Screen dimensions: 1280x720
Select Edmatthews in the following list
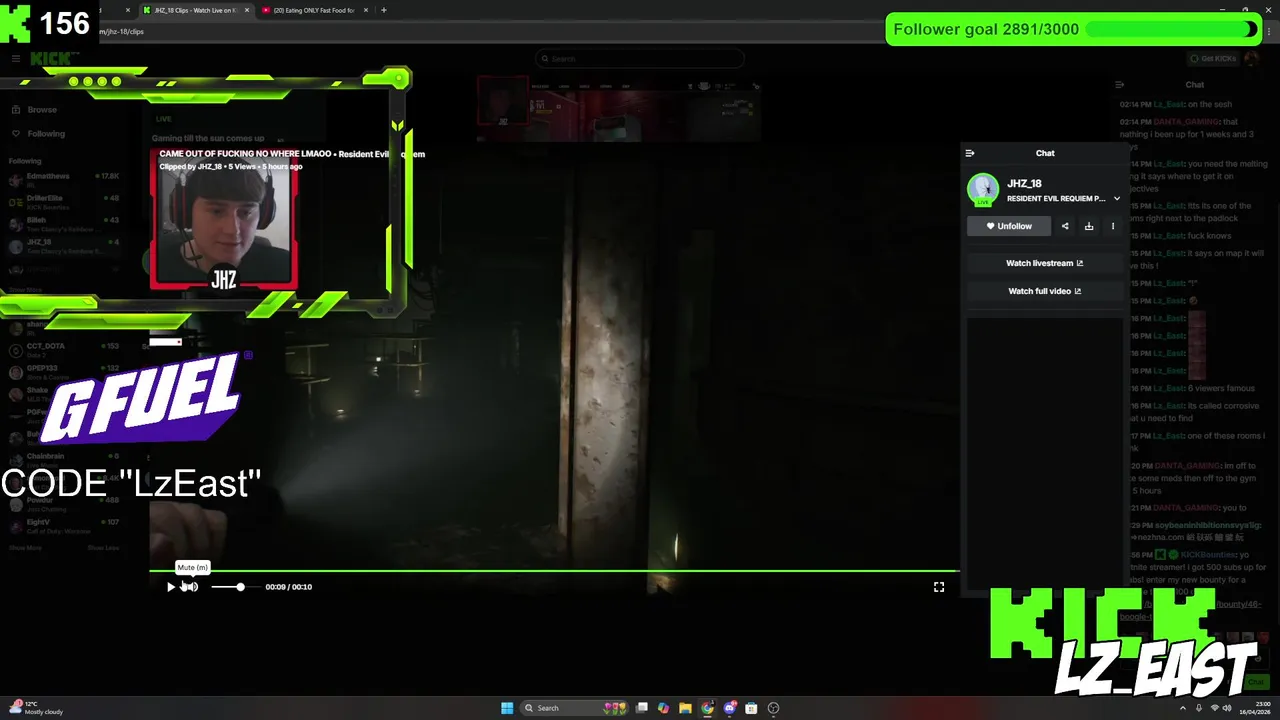[x=64, y=180]
